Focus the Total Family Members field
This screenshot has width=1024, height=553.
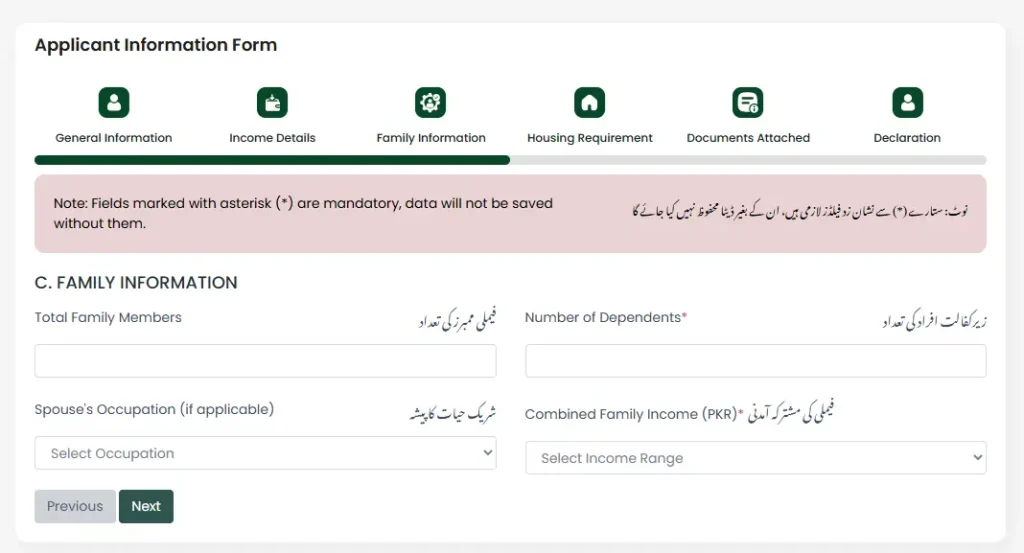(265, 361)
